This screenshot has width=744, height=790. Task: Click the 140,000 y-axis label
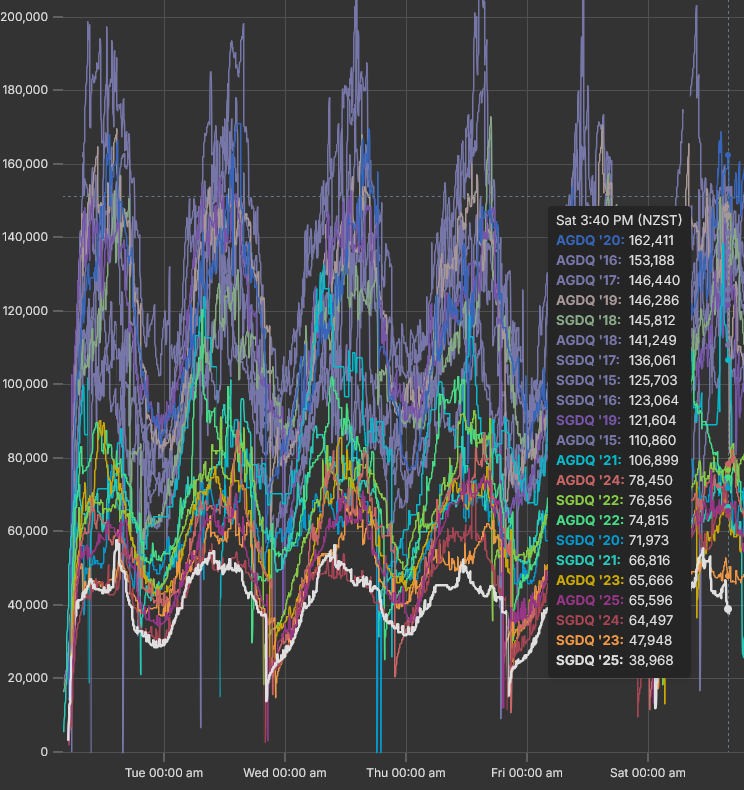[25, 237]
